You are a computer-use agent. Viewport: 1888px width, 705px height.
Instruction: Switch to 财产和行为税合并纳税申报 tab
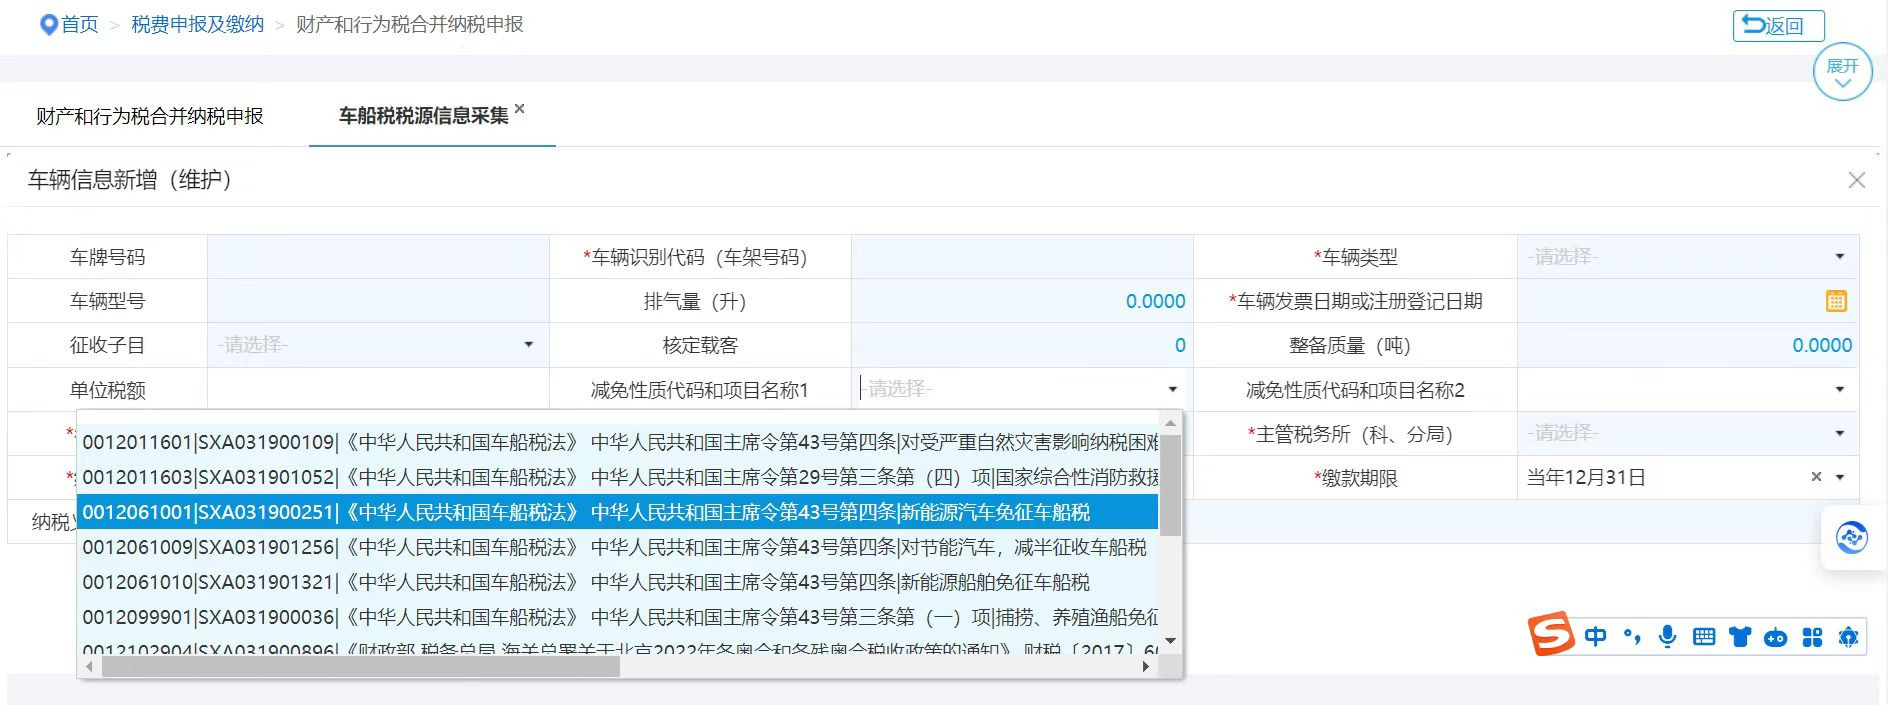[150, 116]
